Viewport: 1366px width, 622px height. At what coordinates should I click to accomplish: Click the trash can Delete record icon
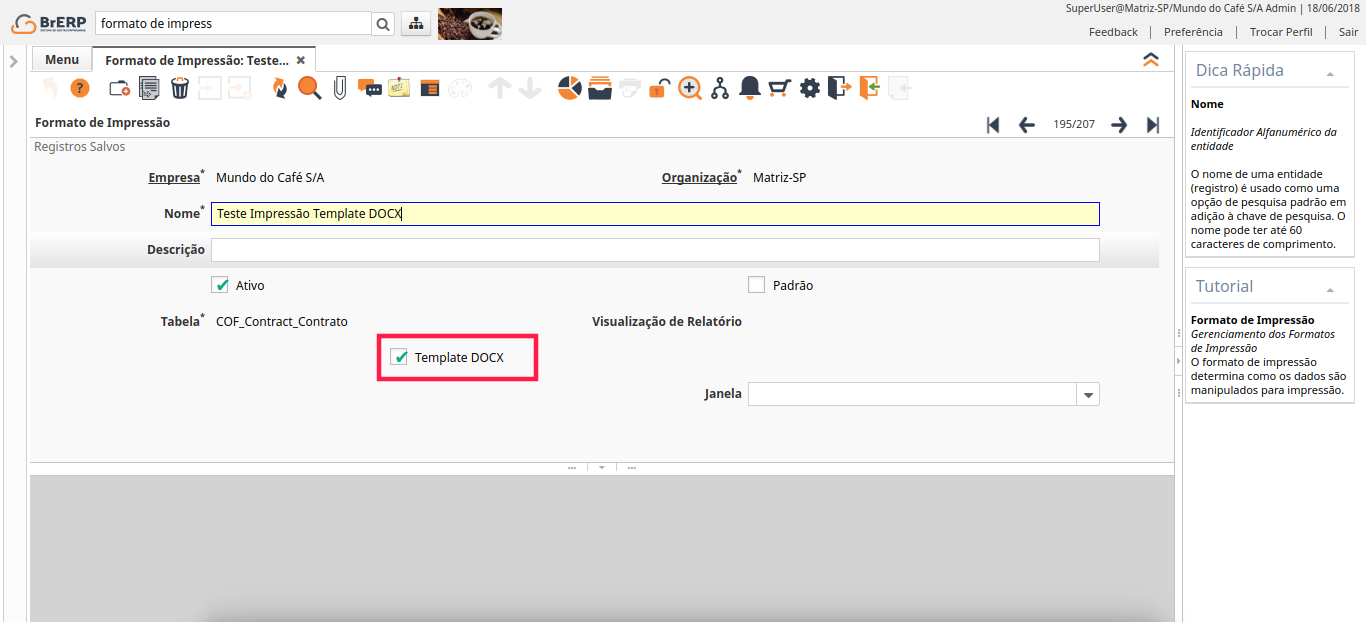point(179,88)
